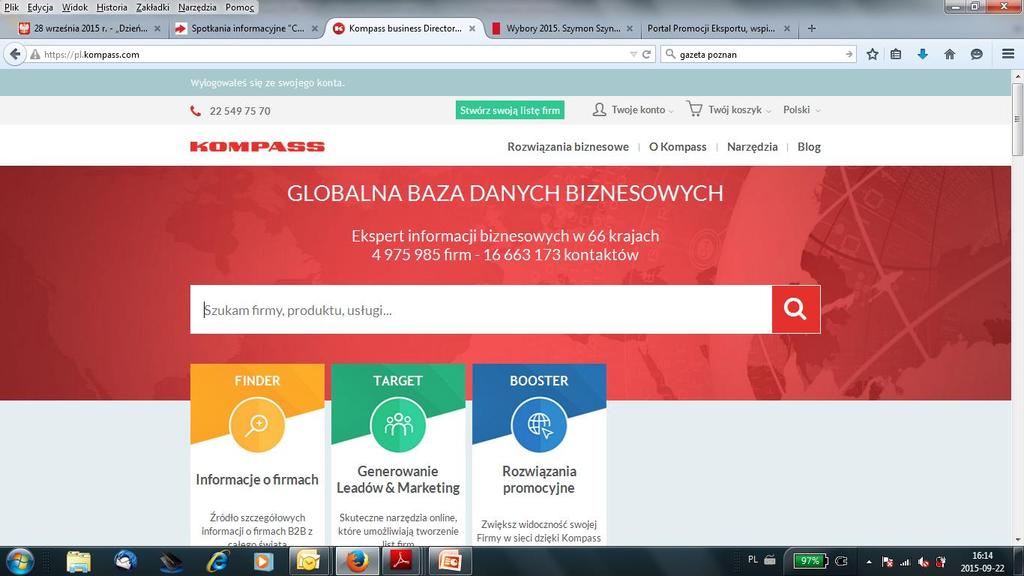
Task: Switch to 'Wybory 2015. Szymon Szyn...' tab
Action: tap(562, 29)
